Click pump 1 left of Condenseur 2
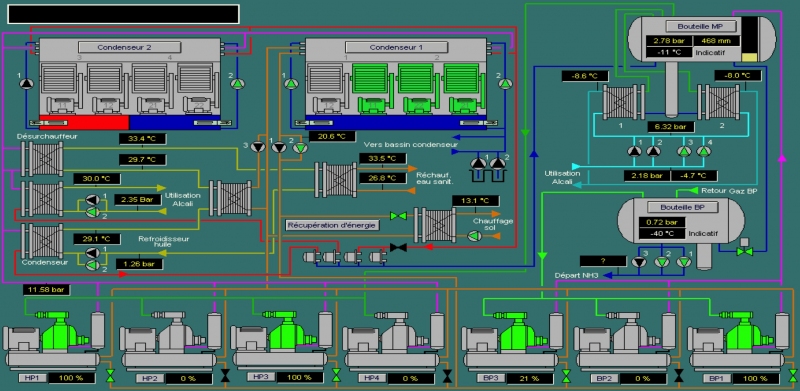Viewport: 800px width, 391px height. click(x=27, y=84)
